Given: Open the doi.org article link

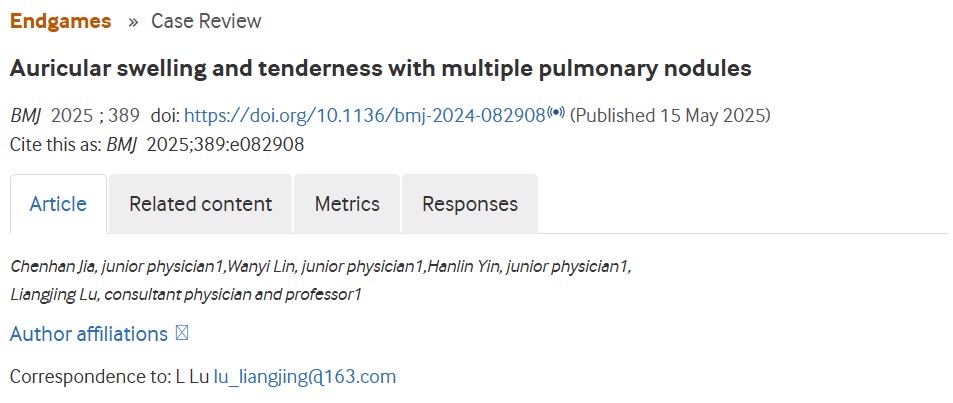Looking at the screenshot, I should click(365, 116).
